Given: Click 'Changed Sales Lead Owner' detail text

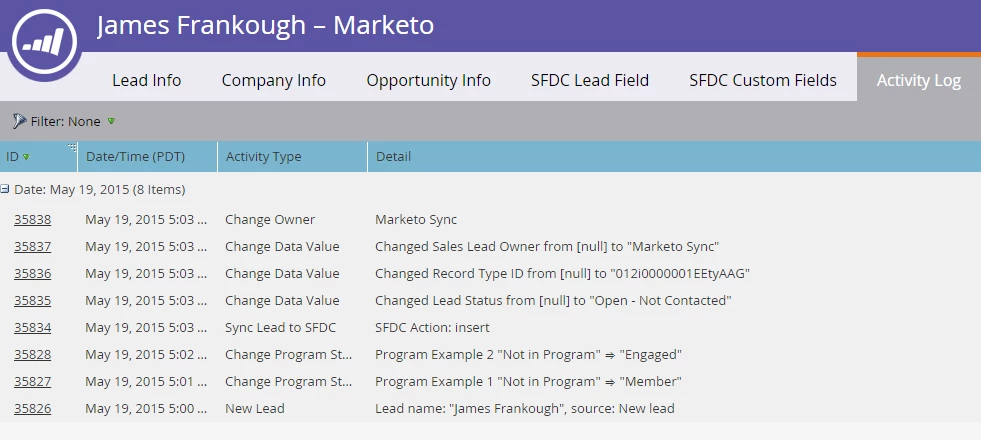Looking at the screenshot, I should (x=547, y=247).
